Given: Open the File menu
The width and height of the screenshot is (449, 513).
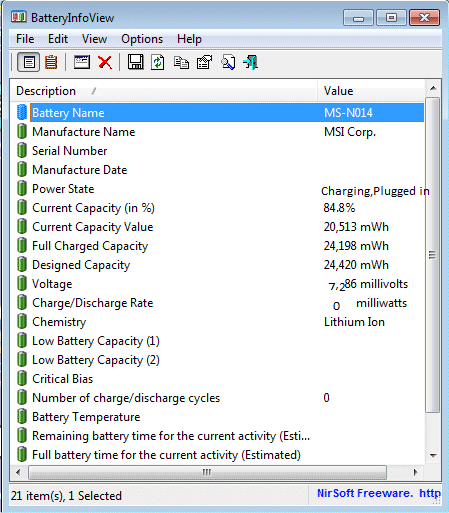Looking at the screenshot, I should click(x=25, y=39).
